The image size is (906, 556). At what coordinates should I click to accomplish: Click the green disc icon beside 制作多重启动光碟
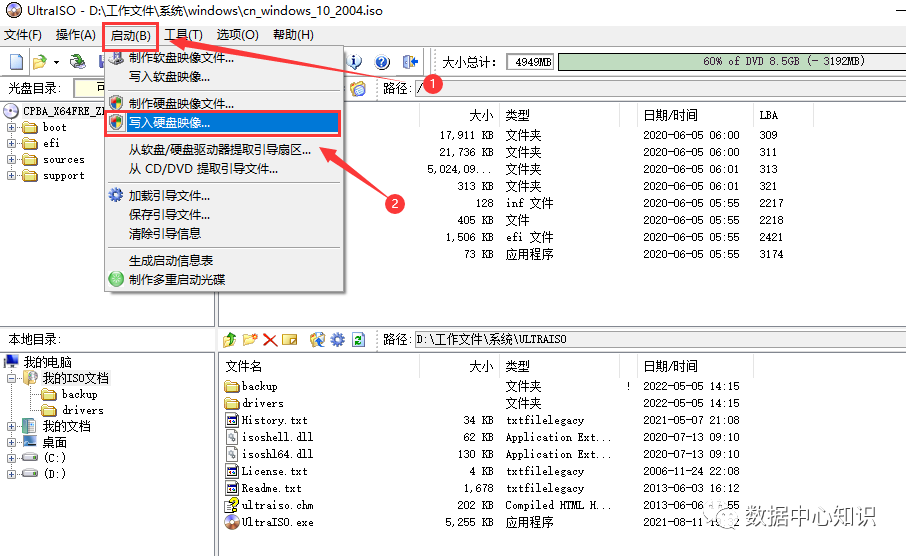pyautogui.click(x=116, y=279)
